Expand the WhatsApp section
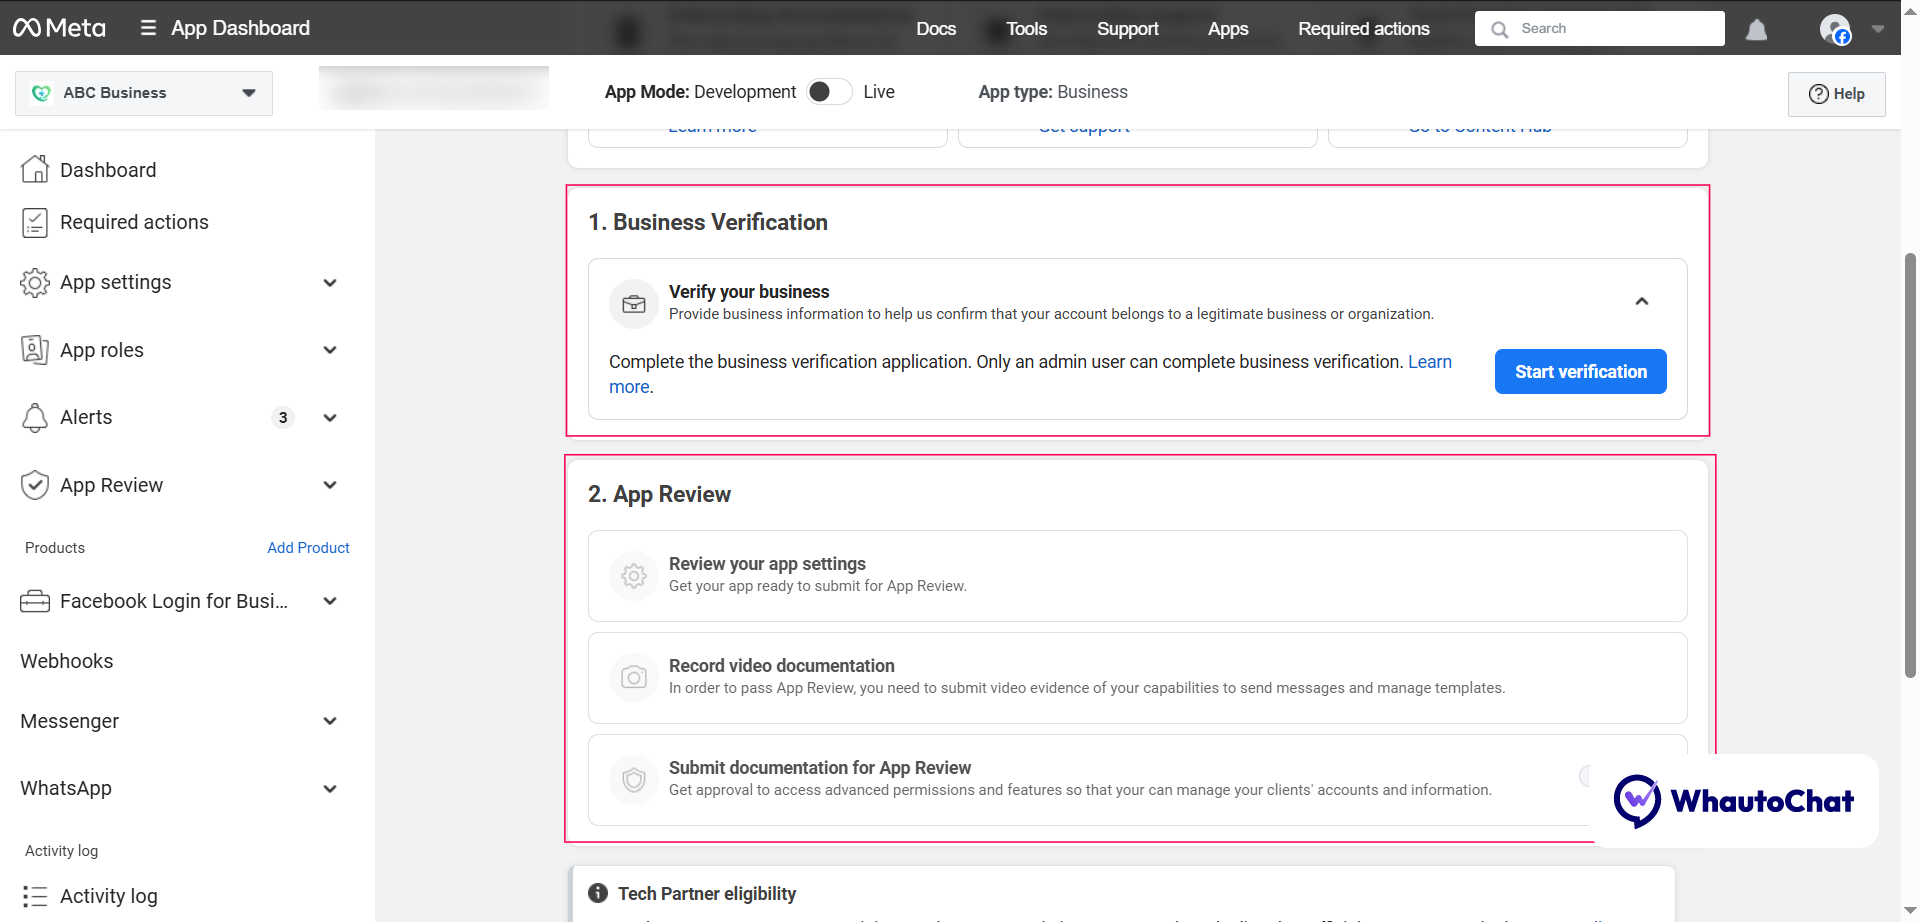The image size is (1920, 922). click(330, 788)
